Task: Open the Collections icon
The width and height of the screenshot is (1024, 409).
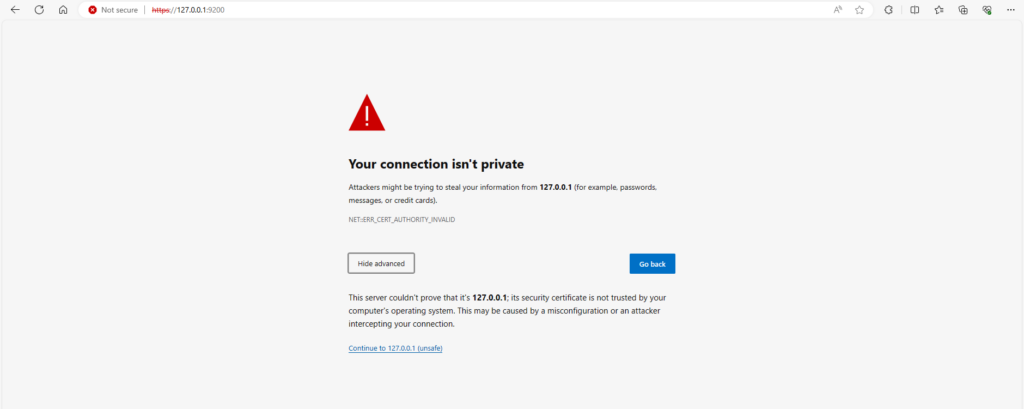Action: tap(963, 10)
